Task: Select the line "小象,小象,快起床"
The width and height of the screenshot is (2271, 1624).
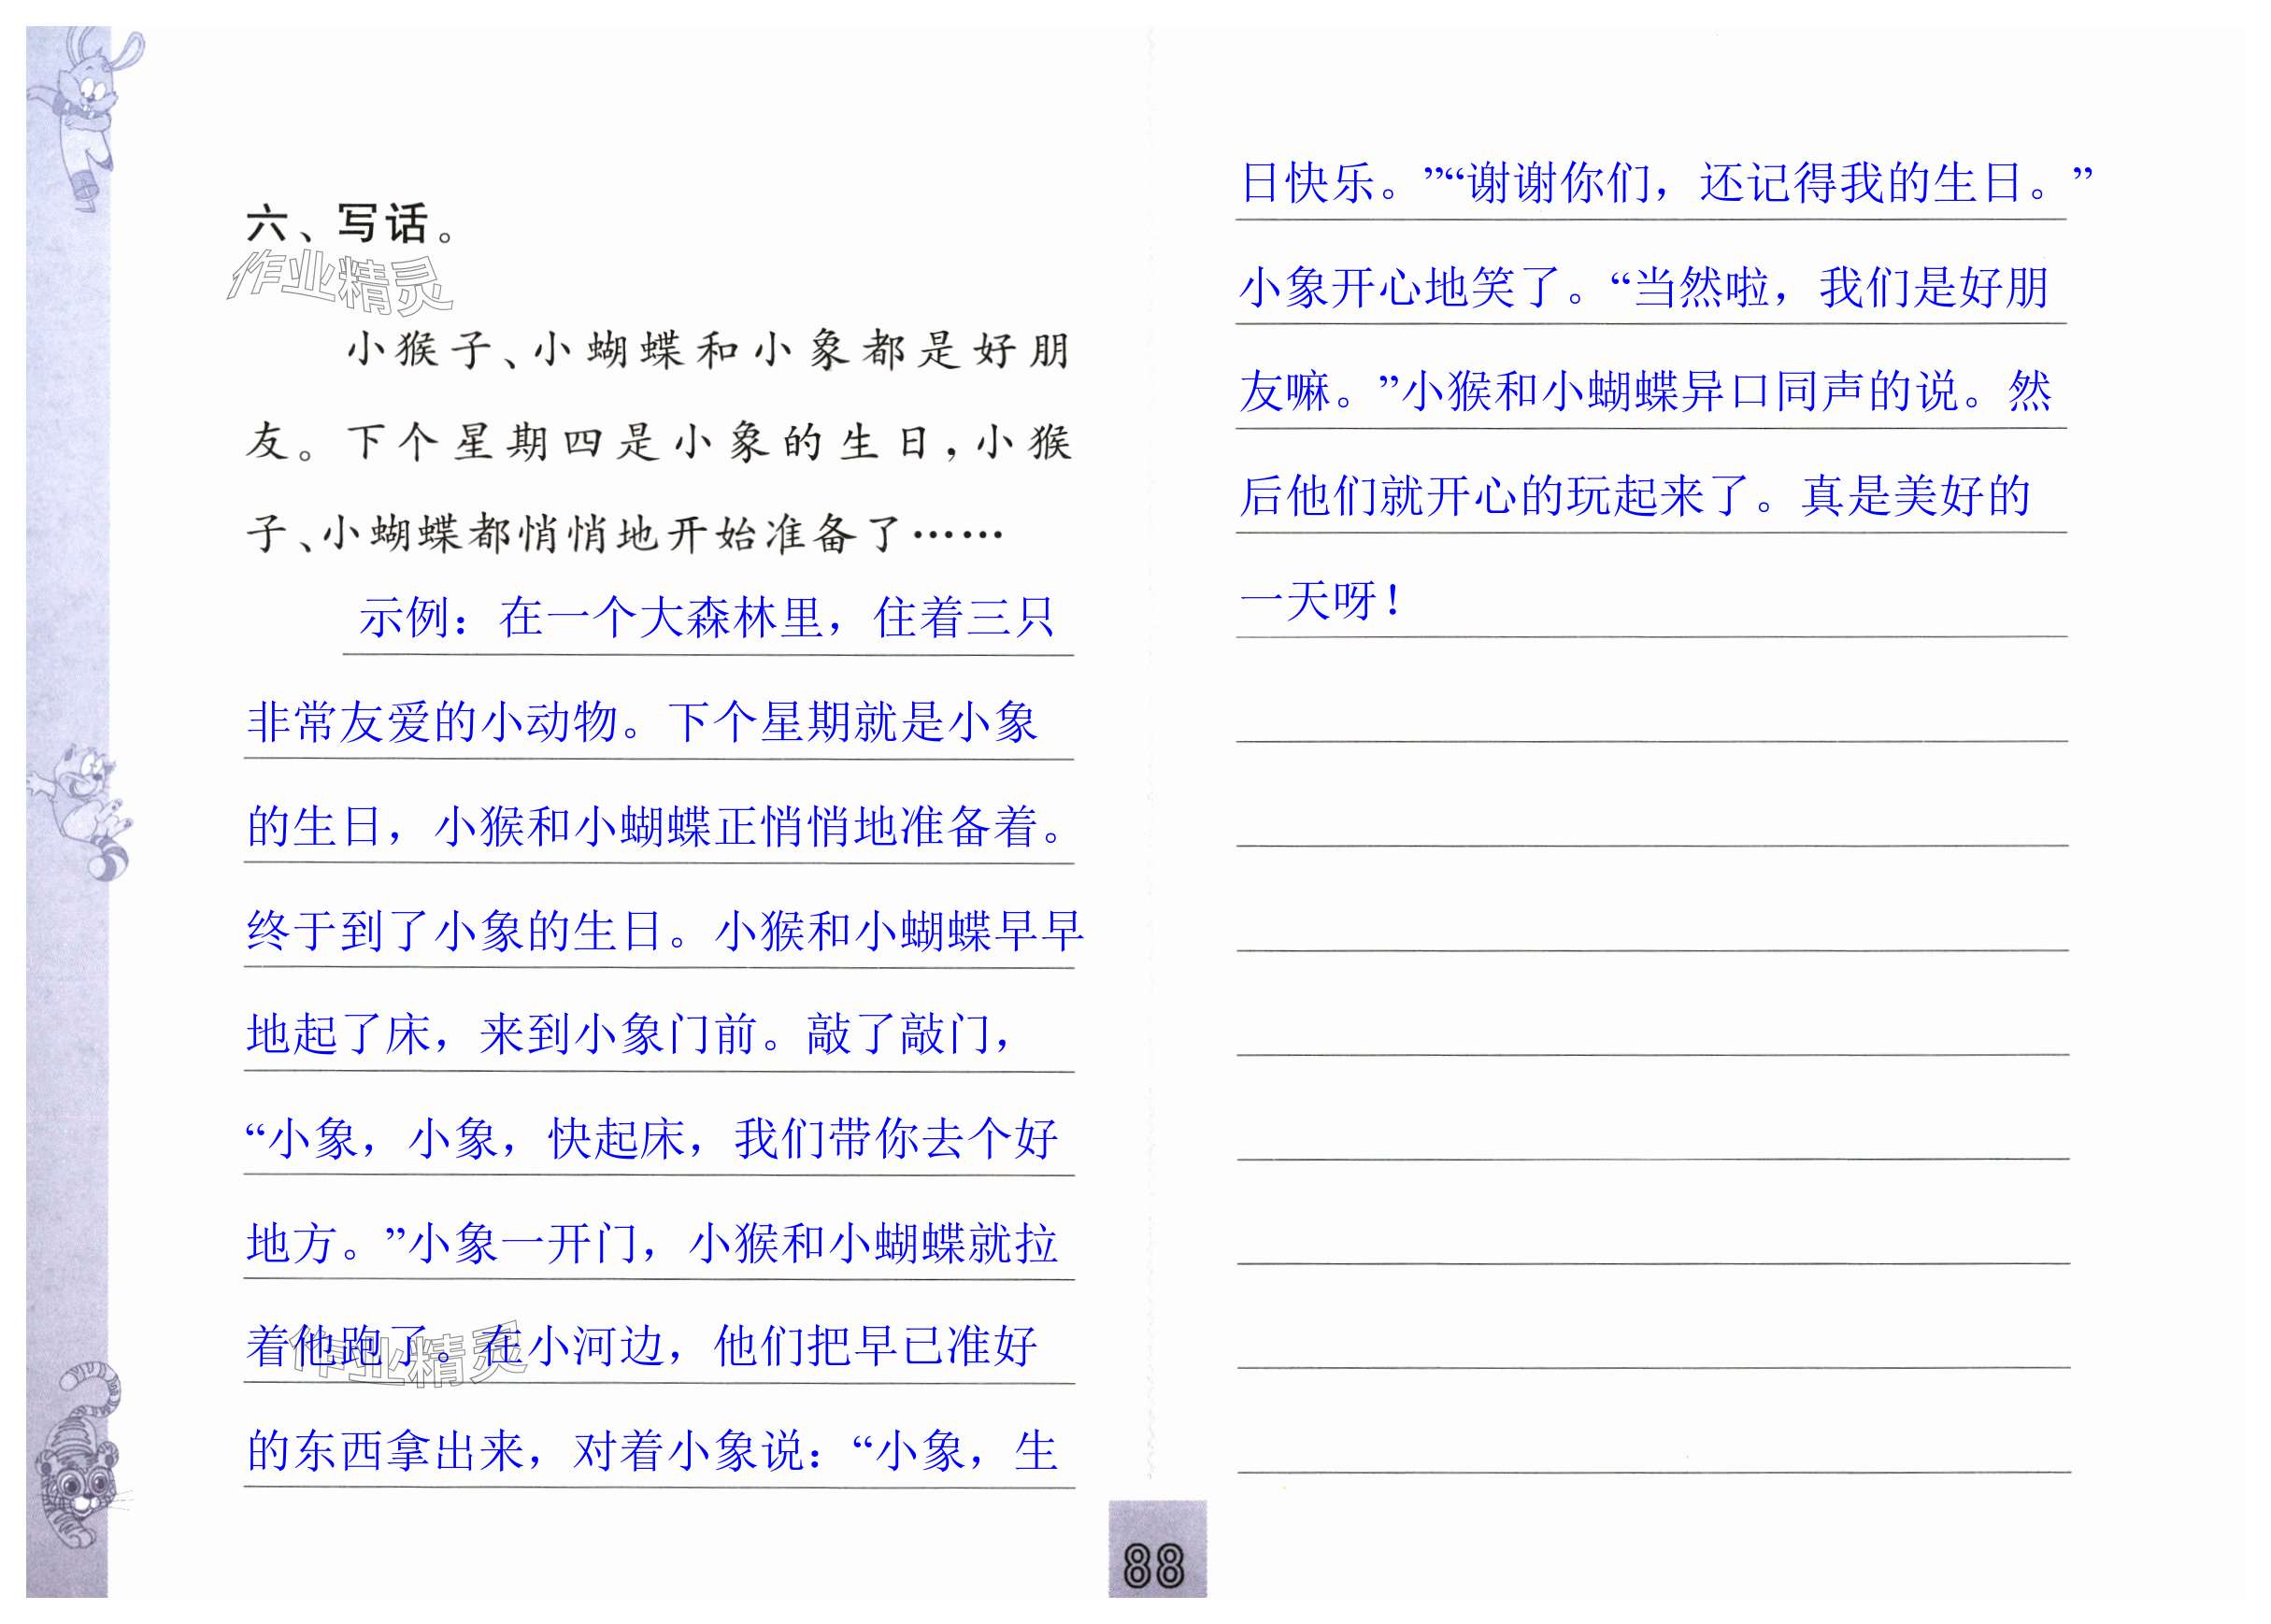Action: [651, 1139]
